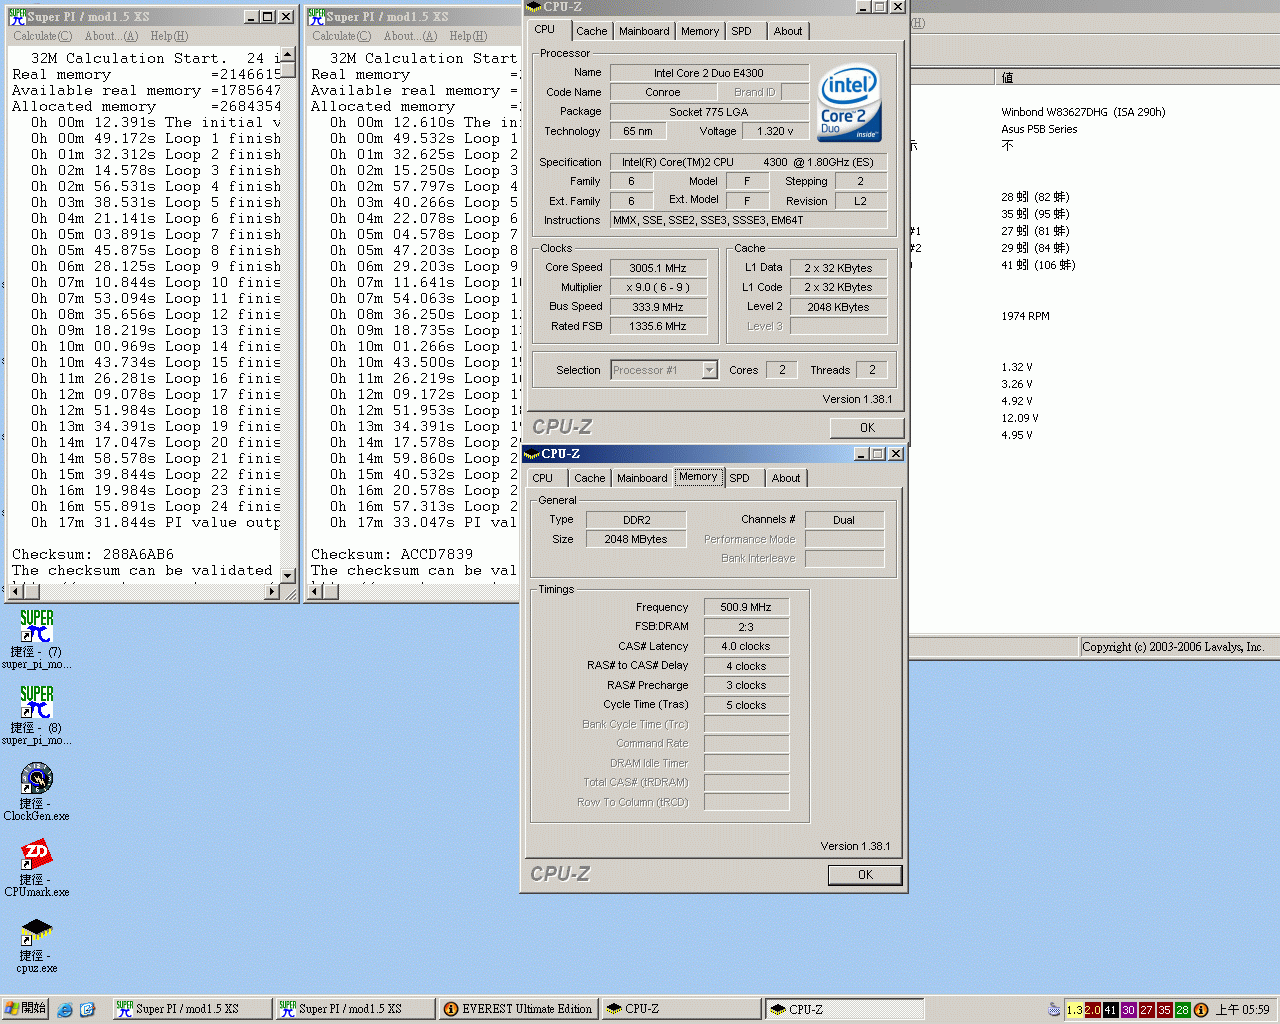Open Calculate menu in right Super PI

tap(341, 36)
